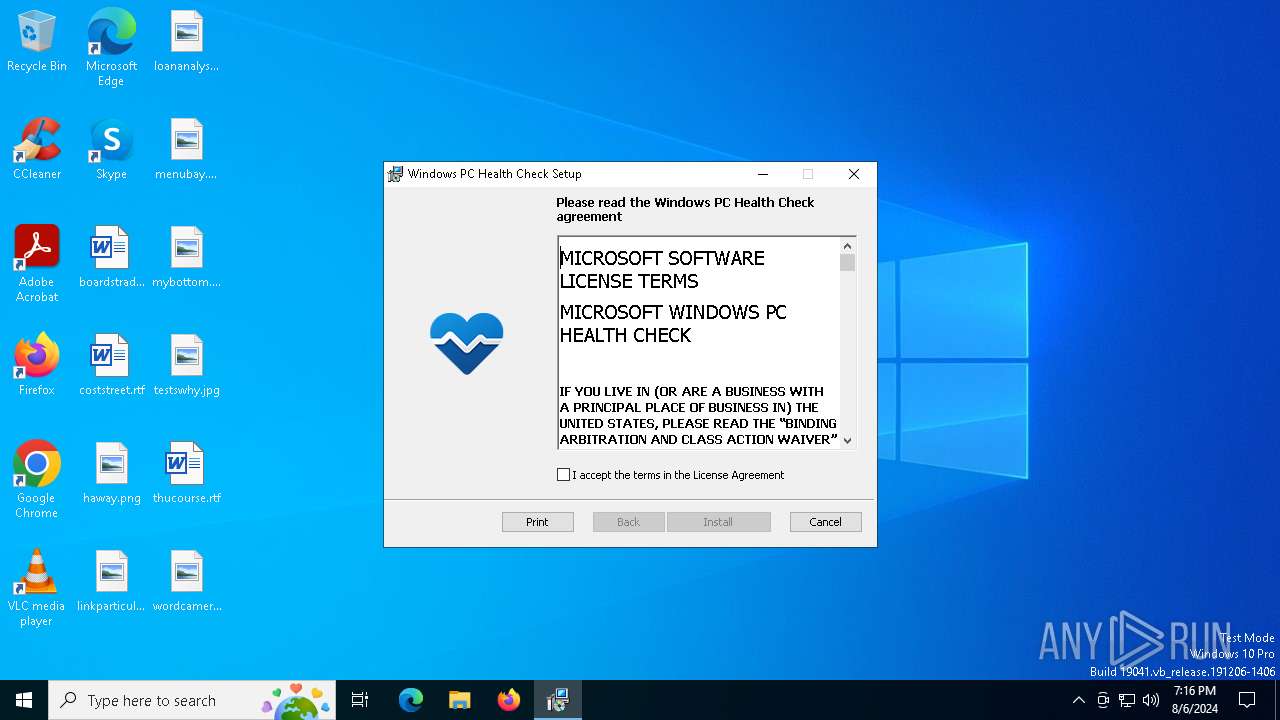
Task: Select the Recycle Bin desktop icon
Action: (37, 43)
